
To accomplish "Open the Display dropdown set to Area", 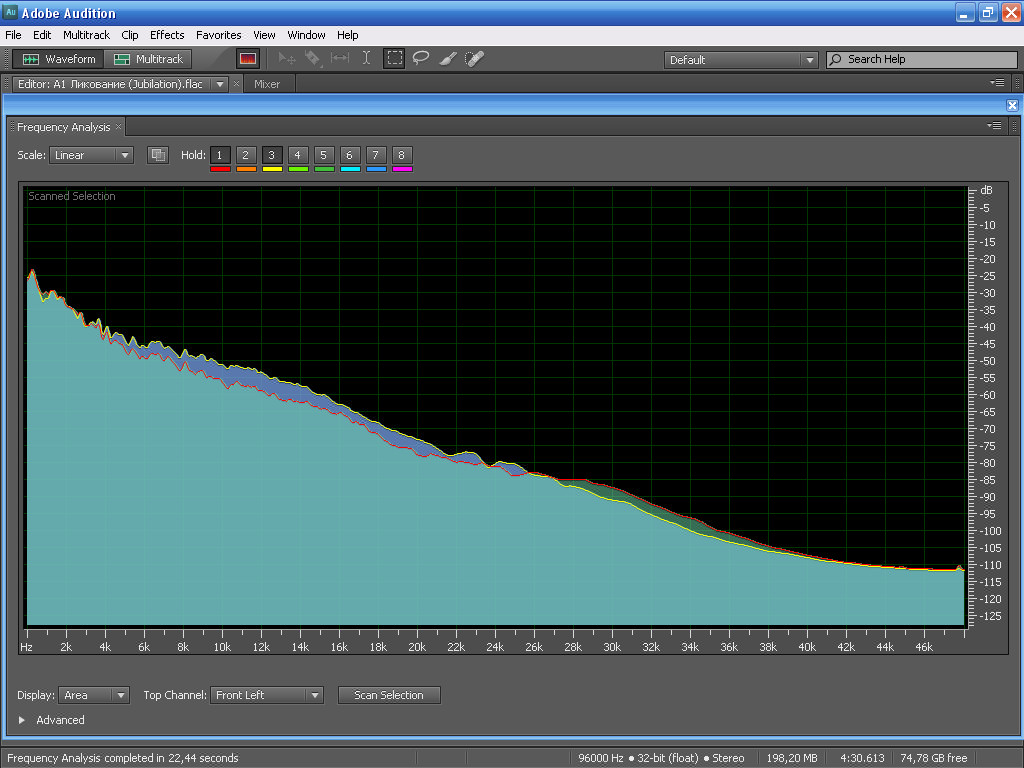I will (94, 695).
